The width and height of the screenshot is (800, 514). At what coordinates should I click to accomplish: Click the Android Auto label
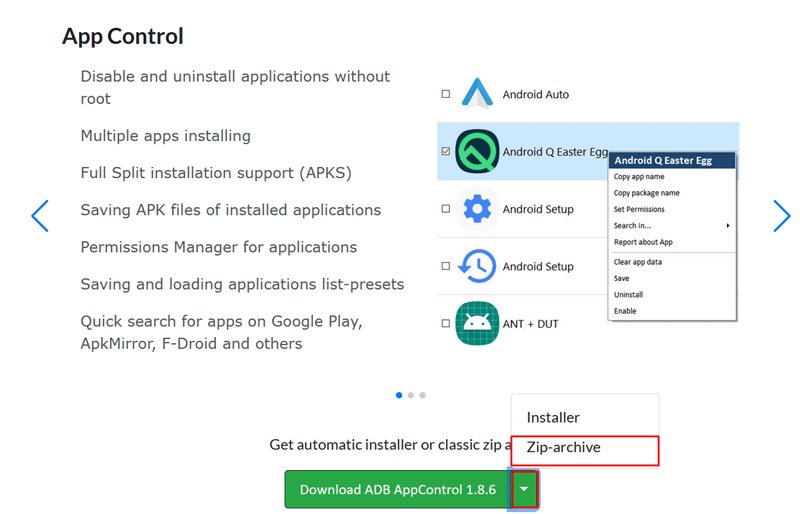(x=536, y=94)
